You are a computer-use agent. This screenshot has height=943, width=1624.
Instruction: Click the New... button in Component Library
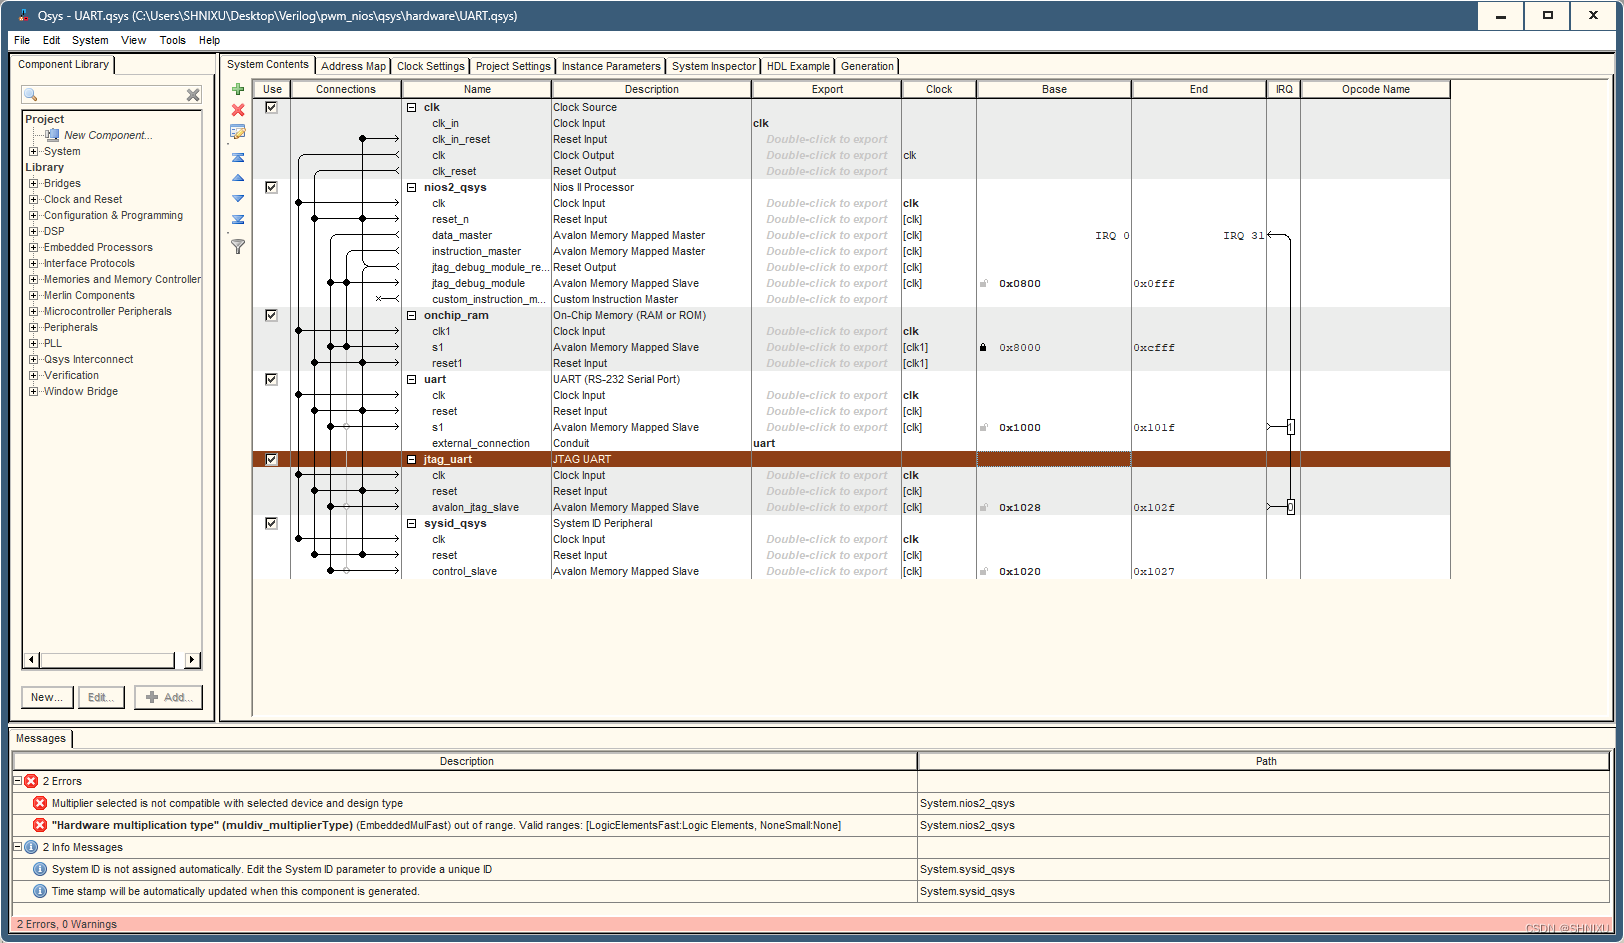click(47, 697)
